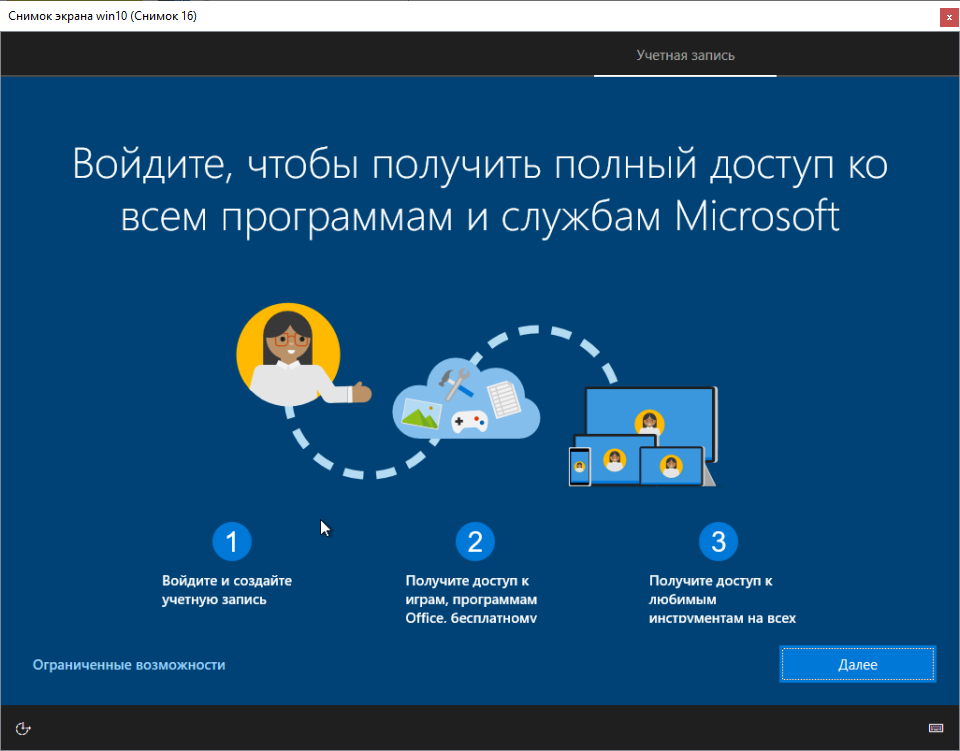960x751 pixels.
Task: Click the text "Получите доступ к играм, программам"
Action: (x=471, y=590)
